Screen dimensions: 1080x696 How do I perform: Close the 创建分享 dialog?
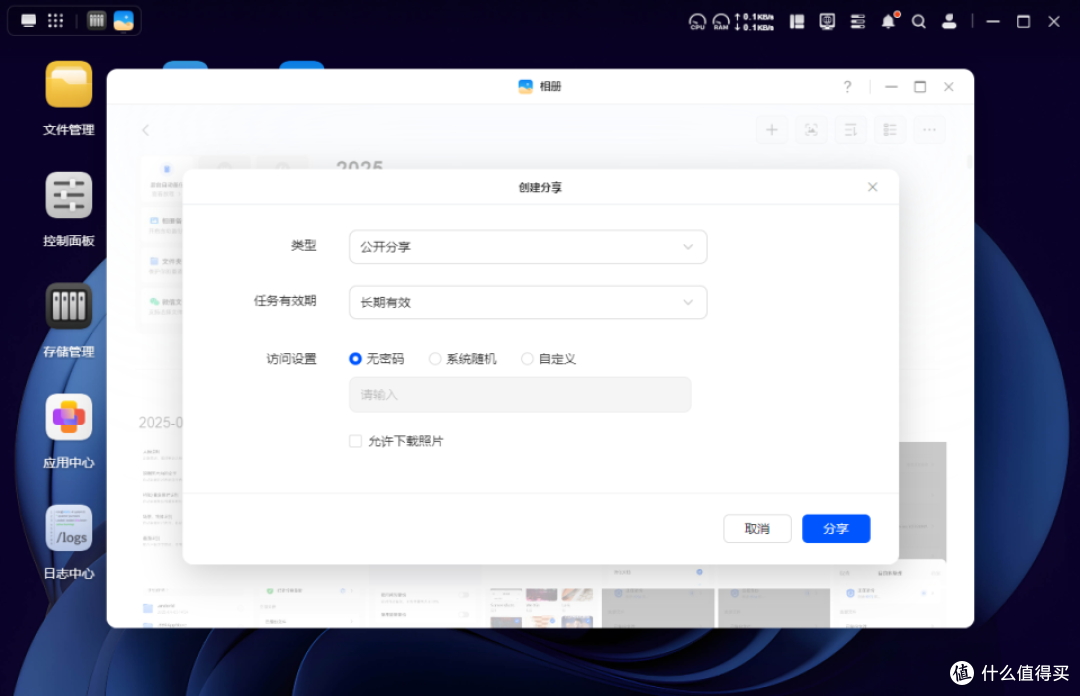872,187
